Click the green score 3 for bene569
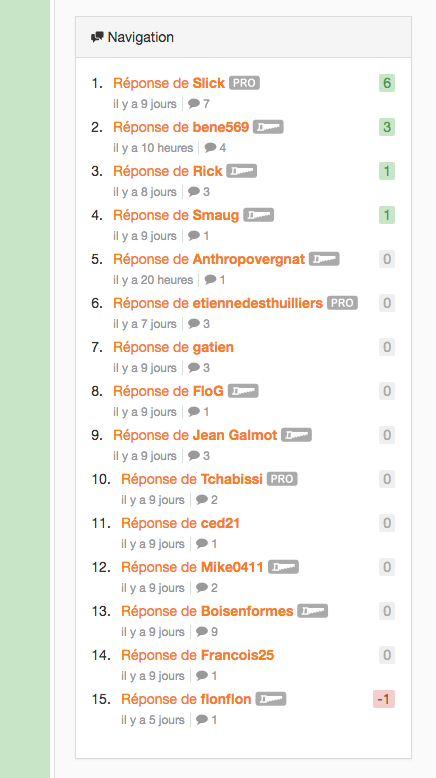Screen dimensions: 436x778 pyautogui.click(x=387, y=127)
